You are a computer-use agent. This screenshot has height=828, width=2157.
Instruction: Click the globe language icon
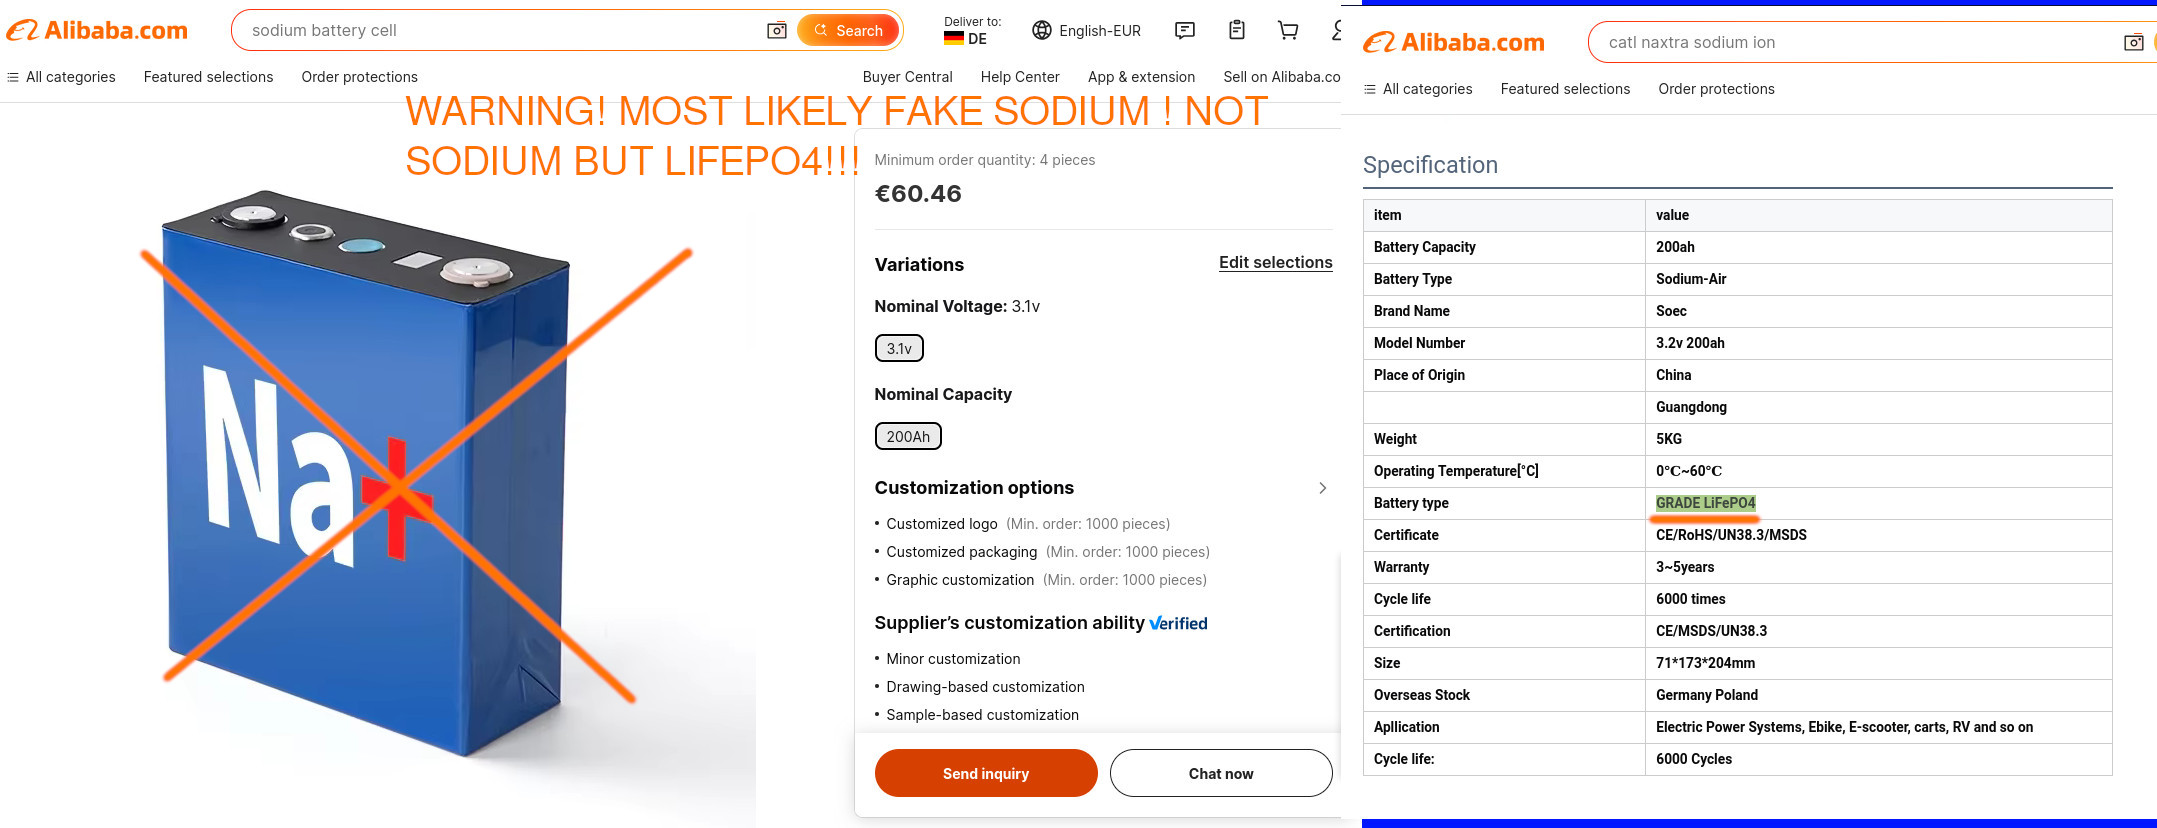(x=1042, y=31)
